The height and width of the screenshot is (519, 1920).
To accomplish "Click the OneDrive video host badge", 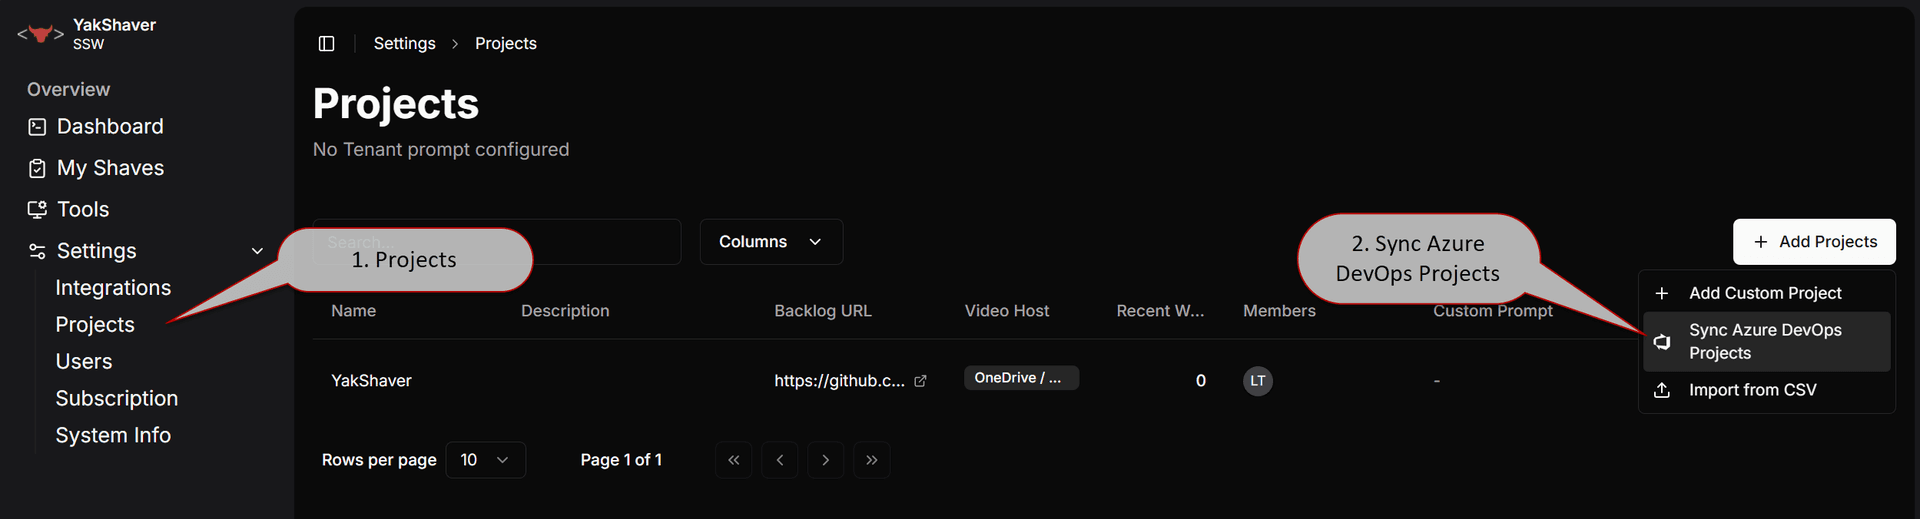I will (1020, 378).
